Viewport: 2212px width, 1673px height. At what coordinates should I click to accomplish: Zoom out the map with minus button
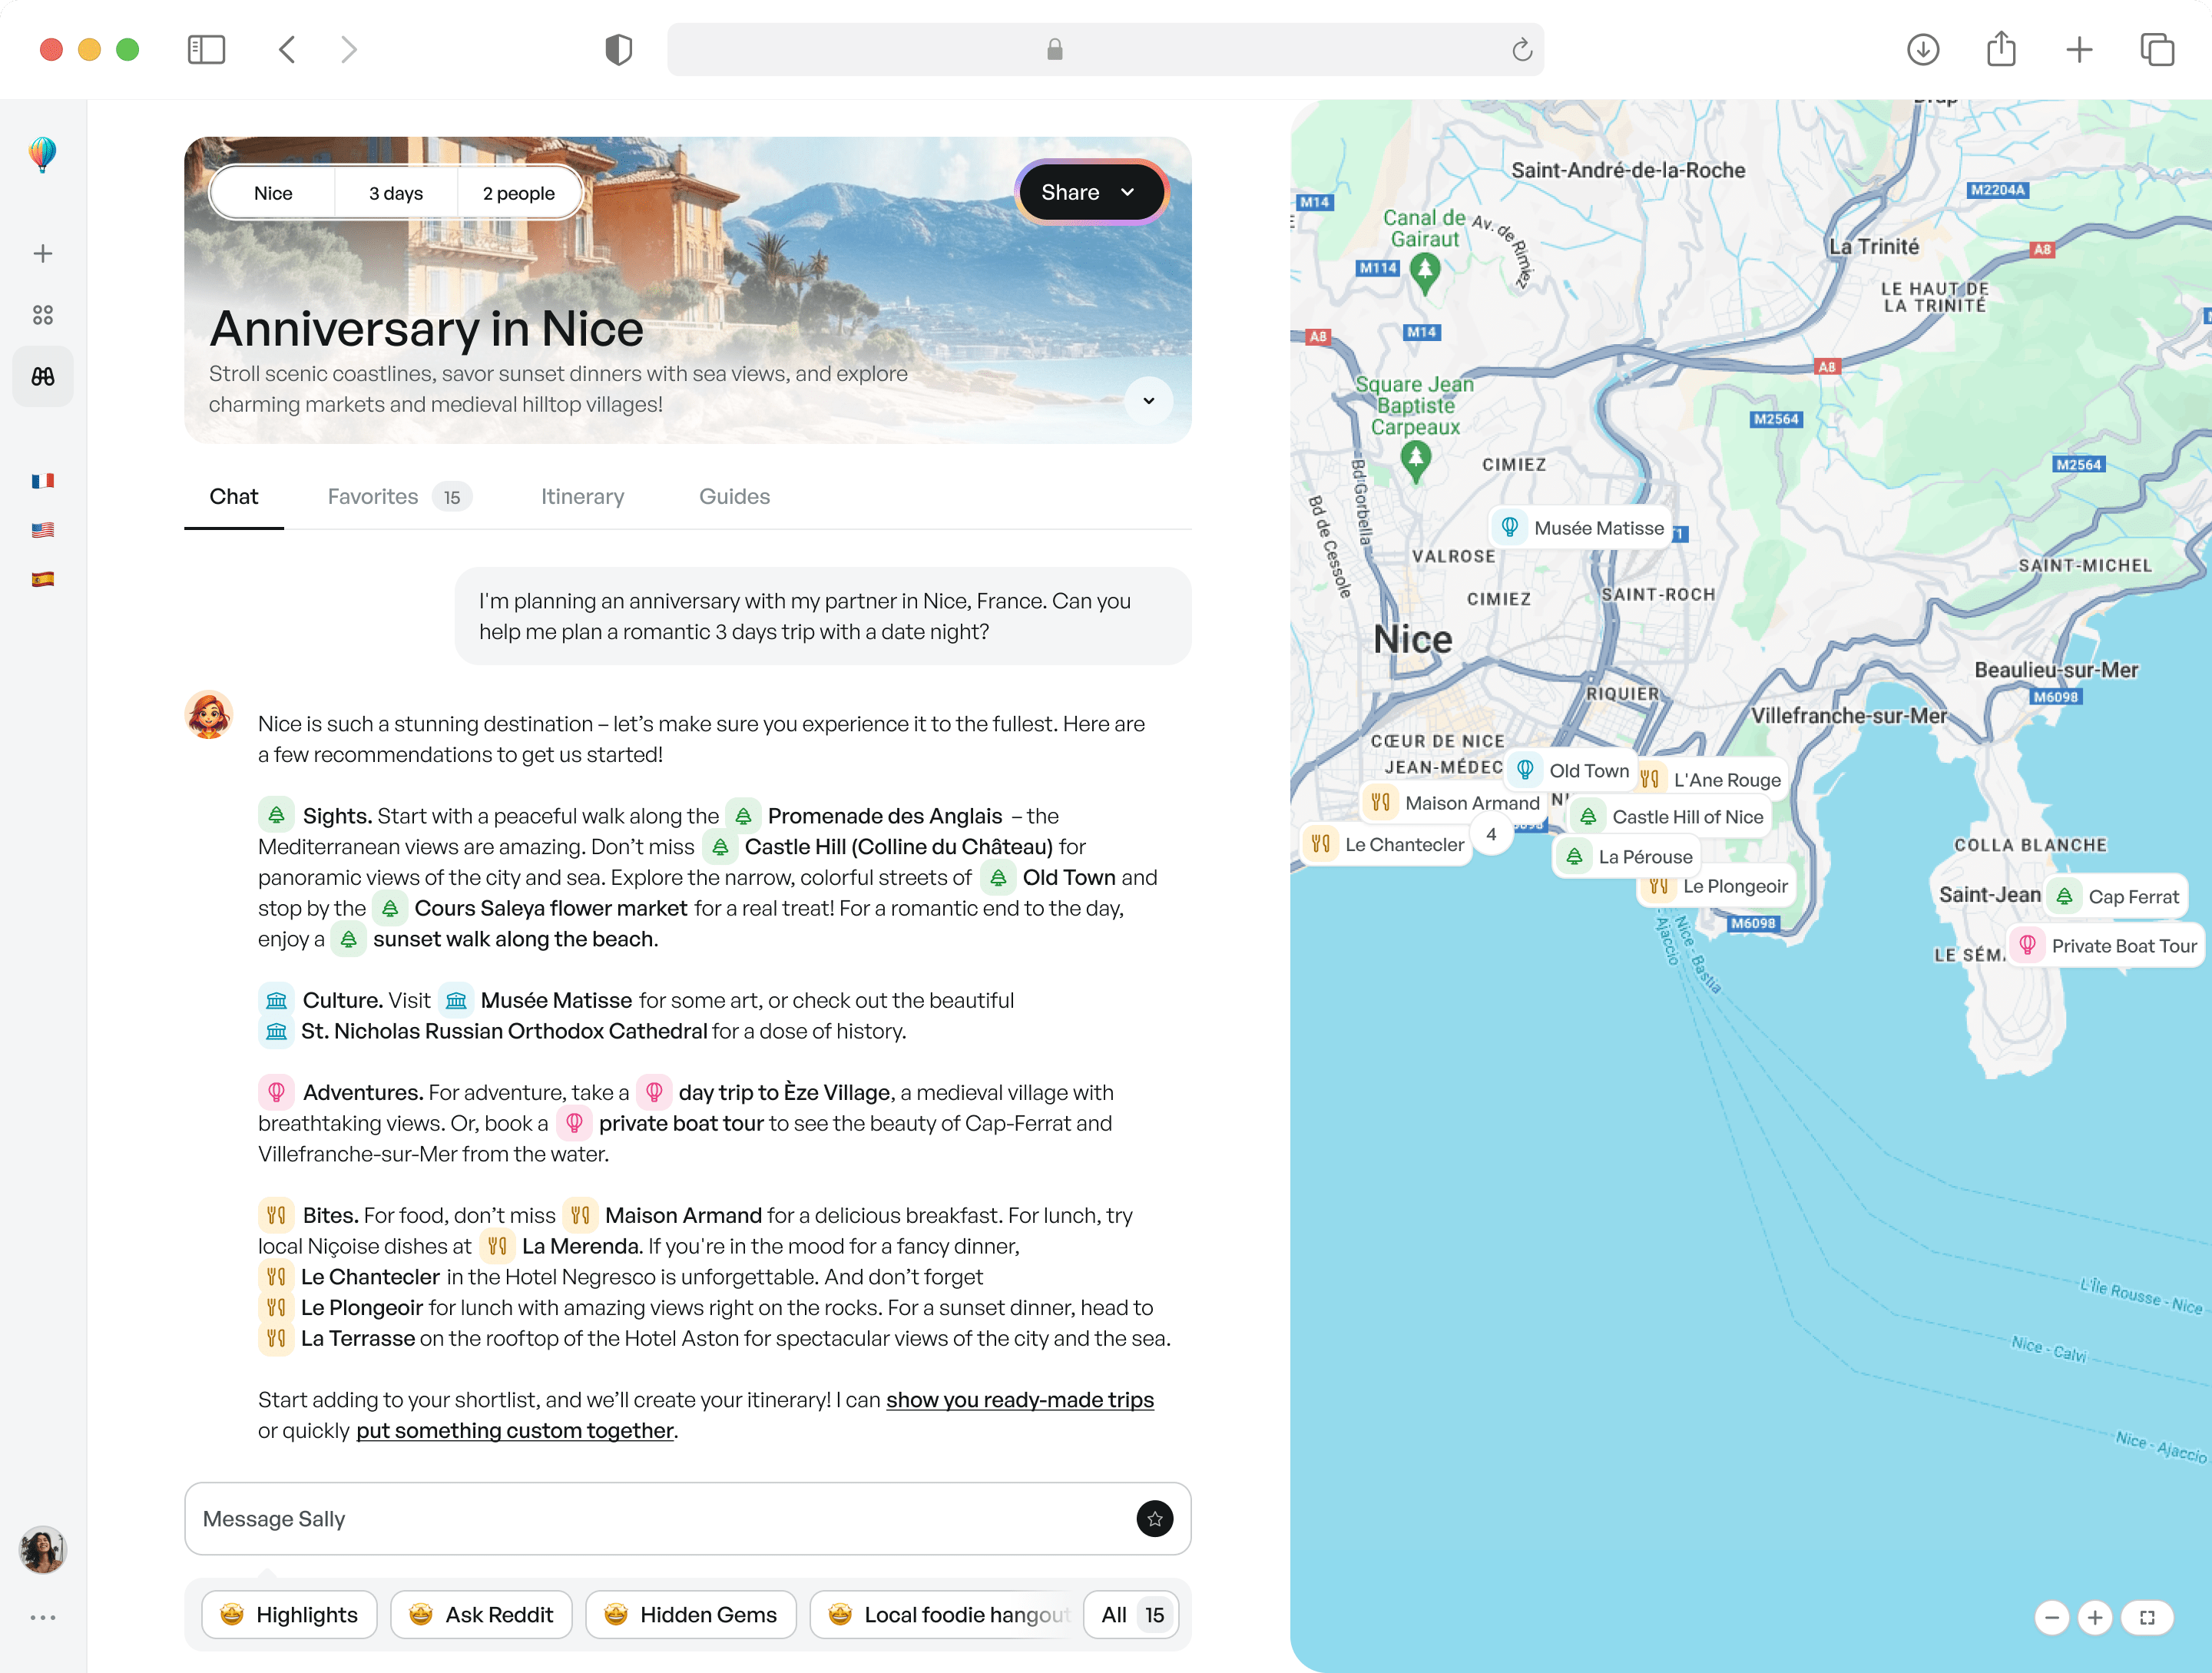point(2052,1617)
